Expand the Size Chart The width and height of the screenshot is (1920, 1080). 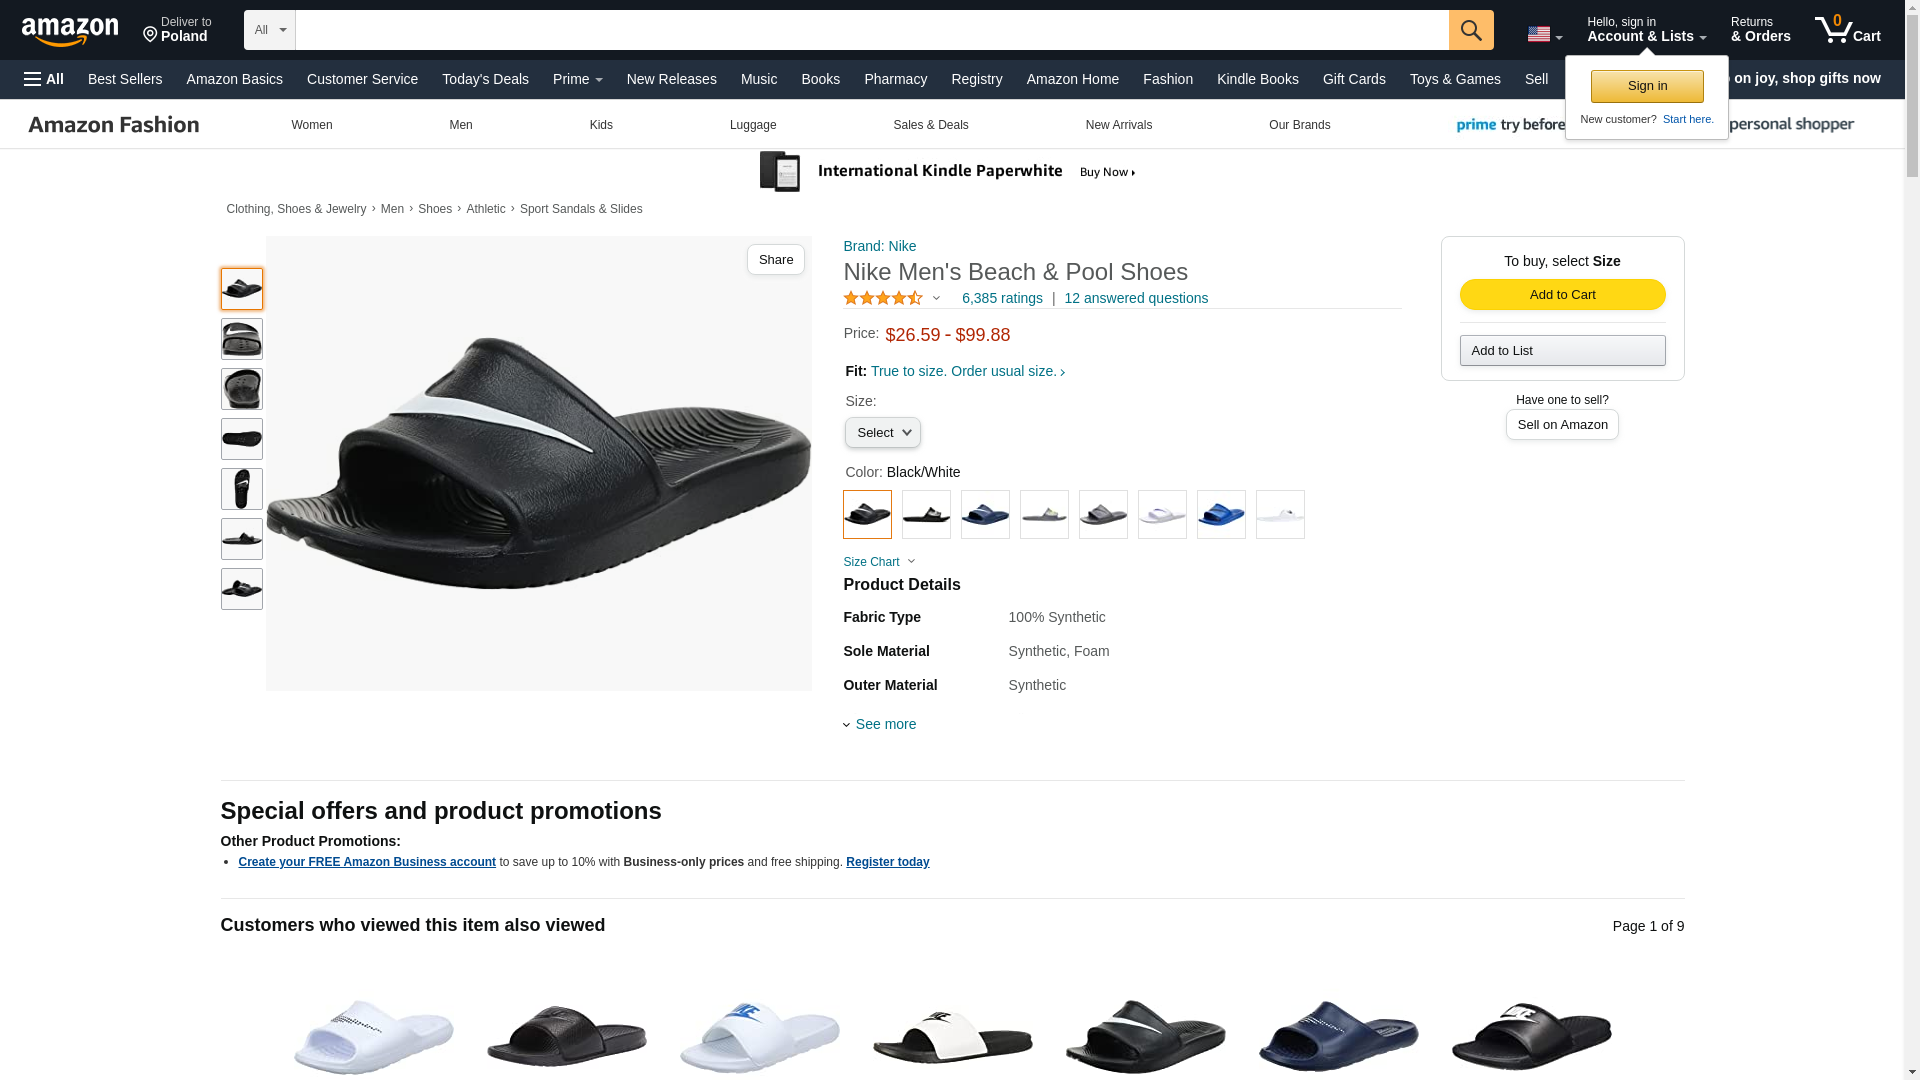[878, 562]
